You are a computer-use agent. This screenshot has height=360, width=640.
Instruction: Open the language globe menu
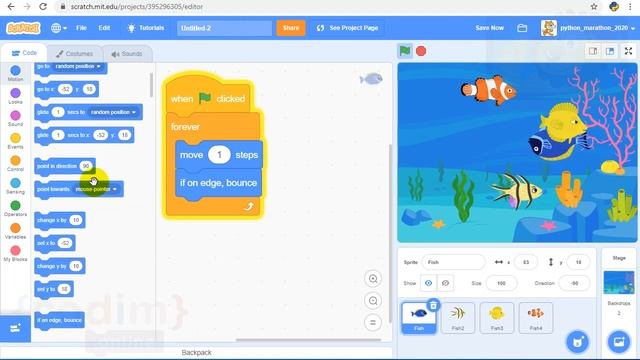point(59,28)
